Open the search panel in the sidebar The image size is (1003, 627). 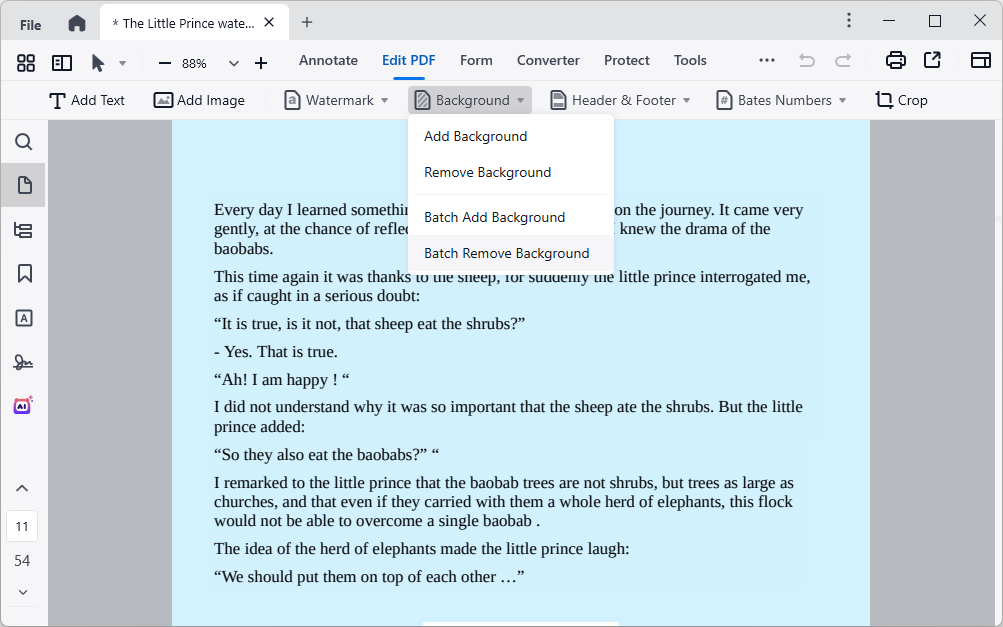(x=24, y=142)
